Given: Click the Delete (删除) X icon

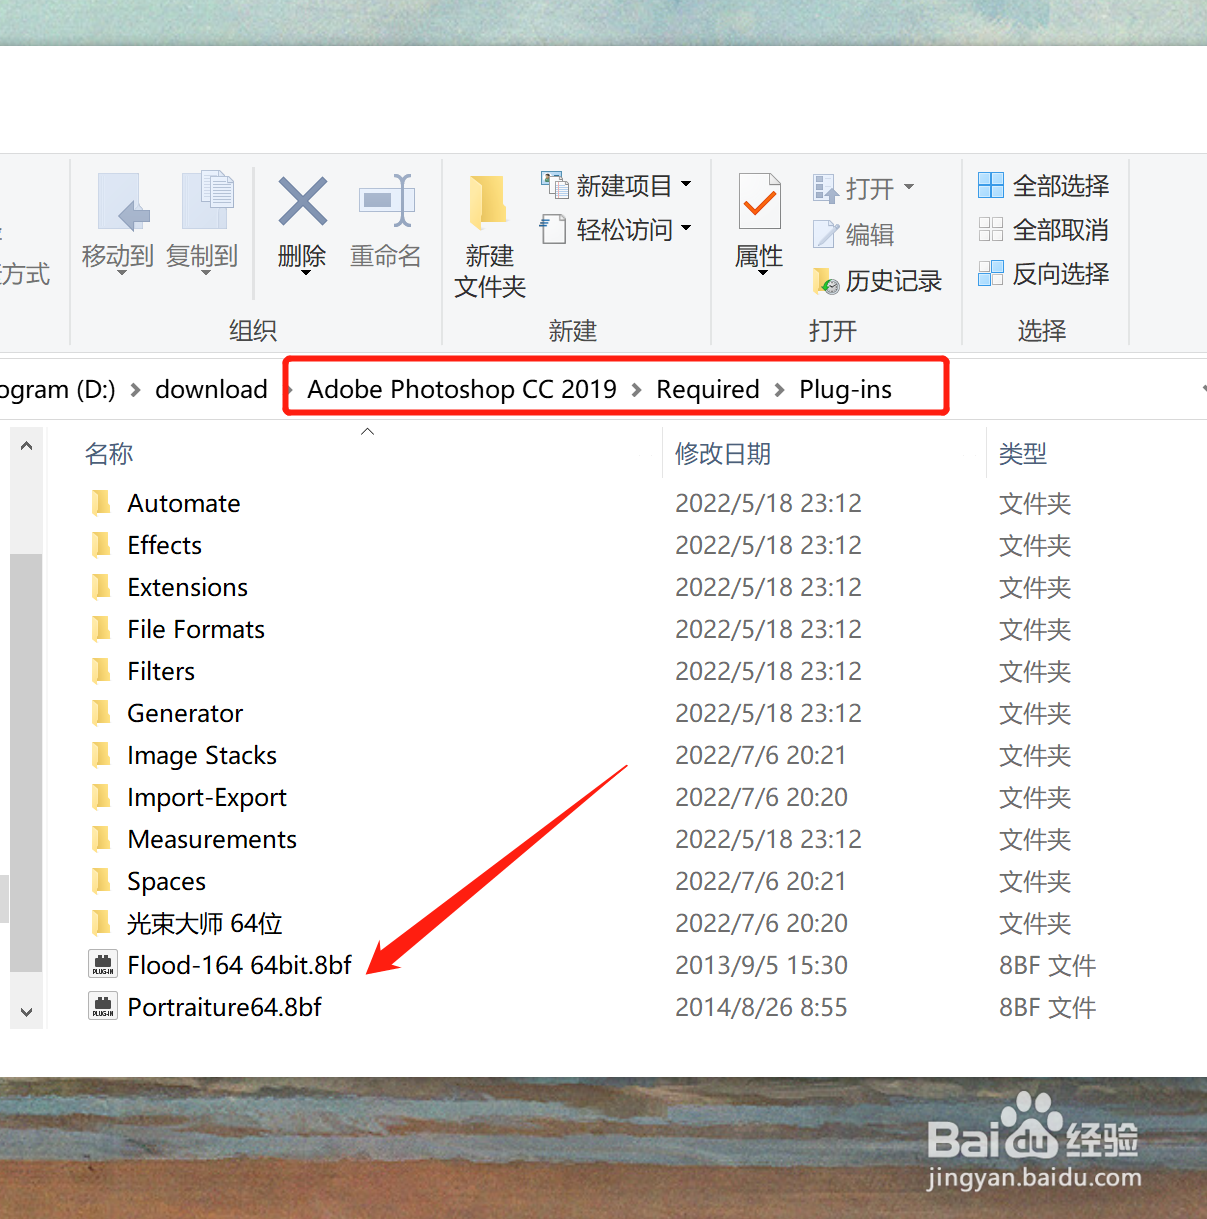Looking at the screenshot, I should point(302,201).
